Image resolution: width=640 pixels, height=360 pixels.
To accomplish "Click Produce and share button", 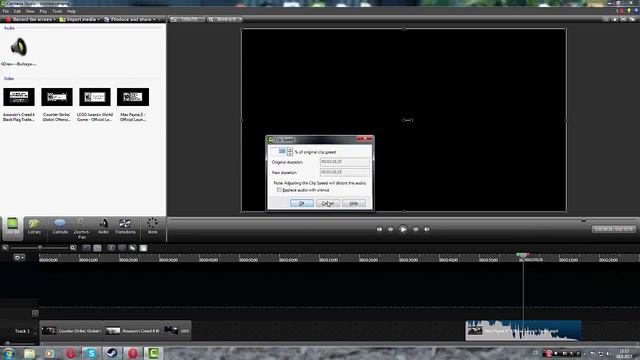I will [127, 19].
